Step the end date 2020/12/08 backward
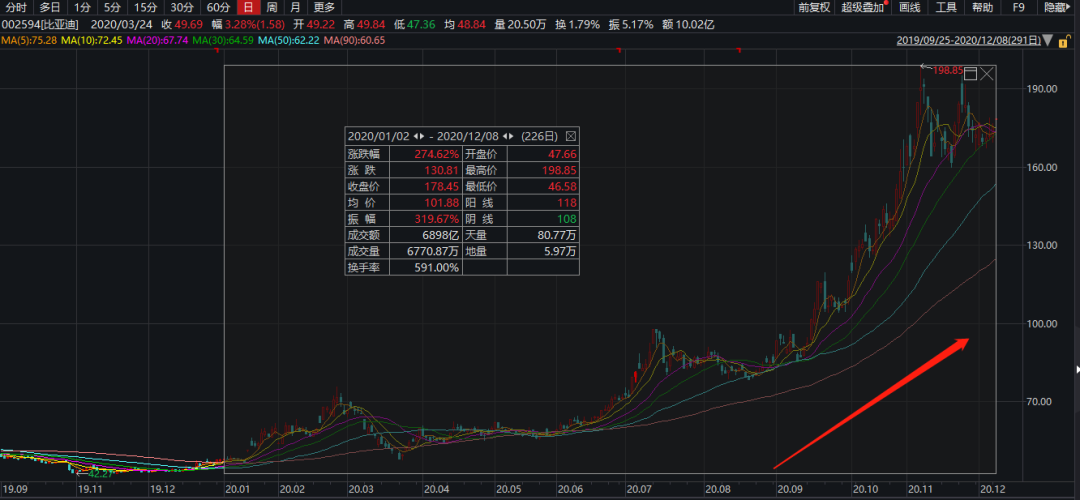This screenshot has width=1080, height=500. pyautogui.click(x=506, y=136)
